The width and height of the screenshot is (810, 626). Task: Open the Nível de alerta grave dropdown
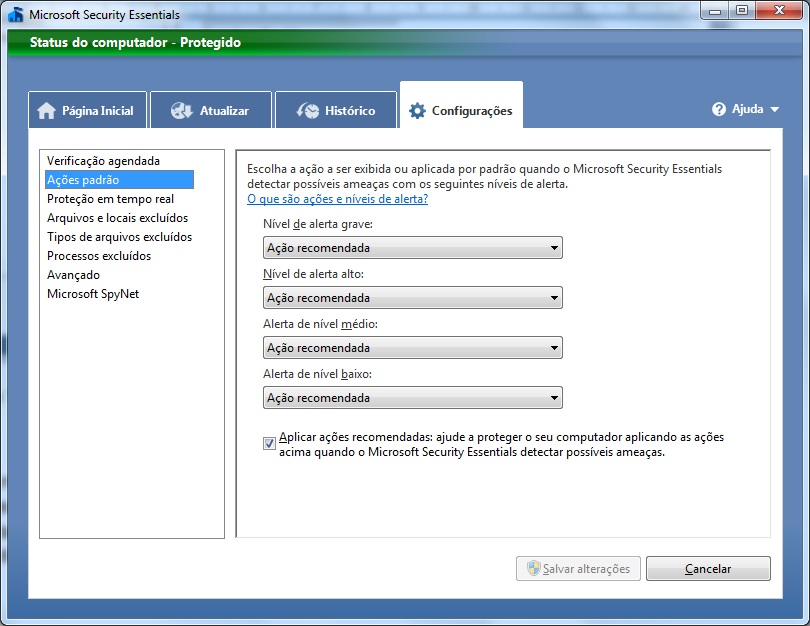[412, 248]
